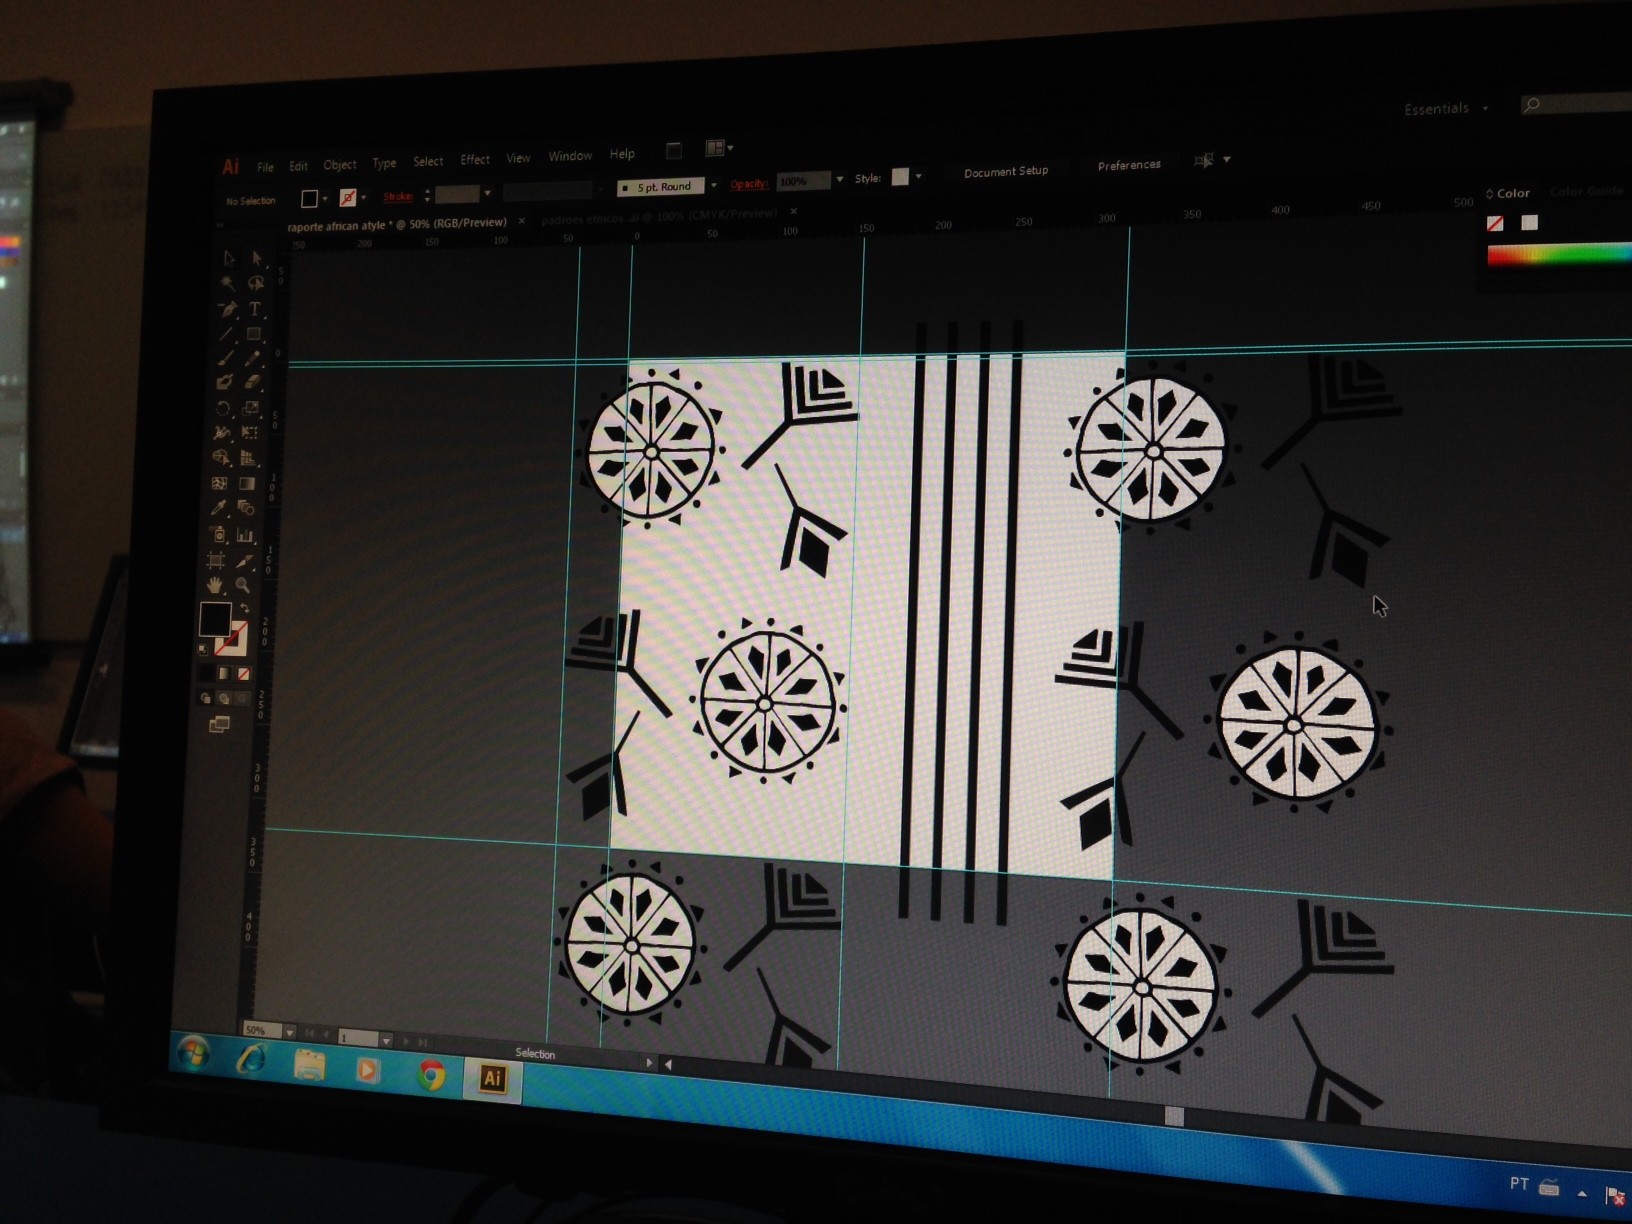Choose the Direct Selection arrow tool
Viewport: 1632px width, 1224px height.
pyautogui.click(x=256, y=258)
